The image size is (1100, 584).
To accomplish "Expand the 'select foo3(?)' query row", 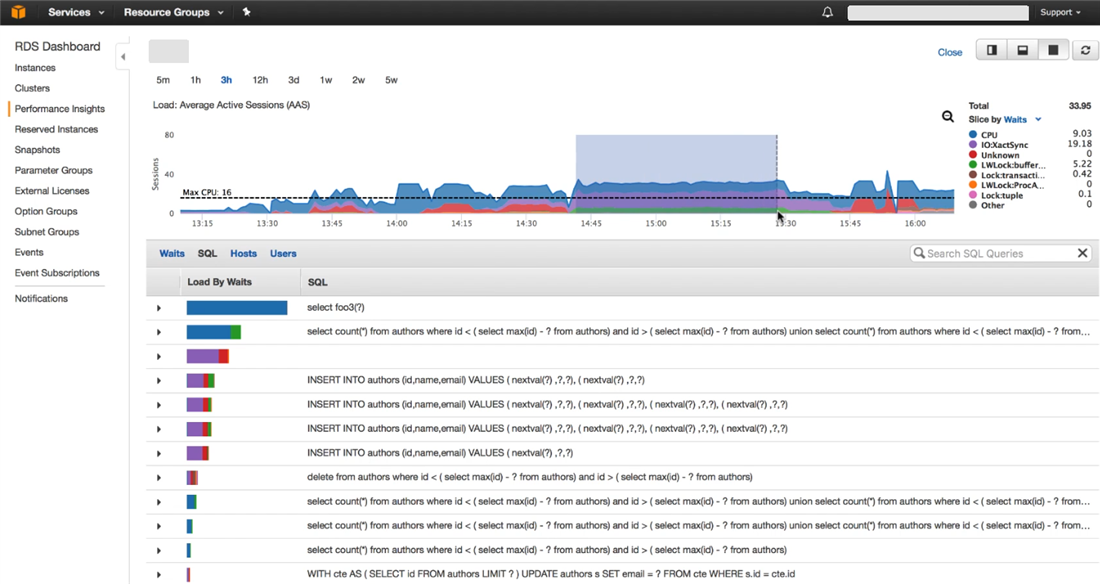I will [159, 308].
